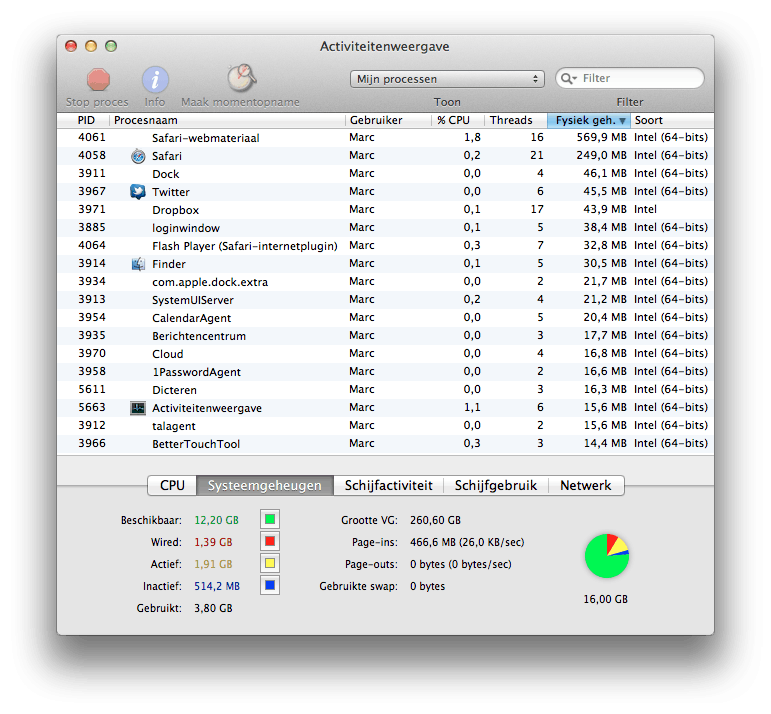Sort by % CPU column header
The width and height of the screenshot is (771, 714).
458,120
